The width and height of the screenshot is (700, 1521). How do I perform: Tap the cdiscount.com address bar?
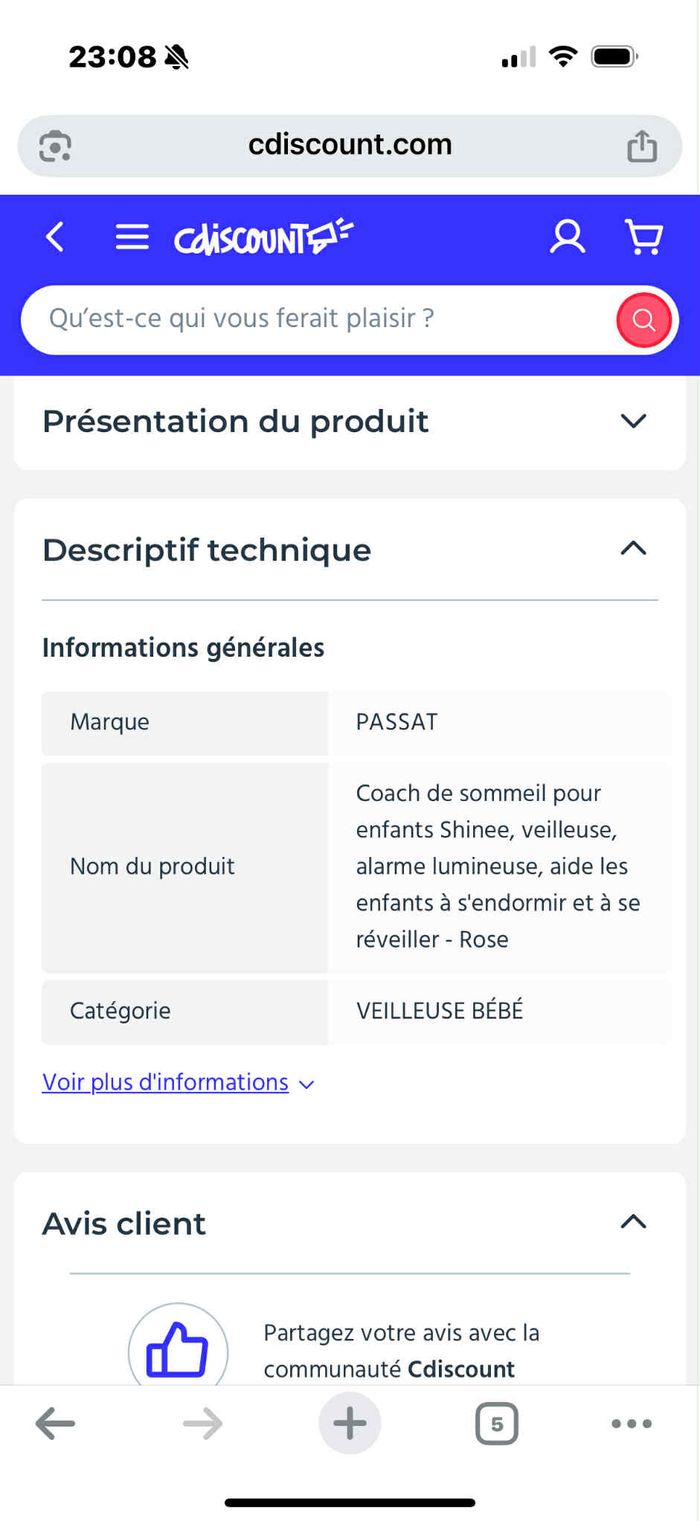350,146
